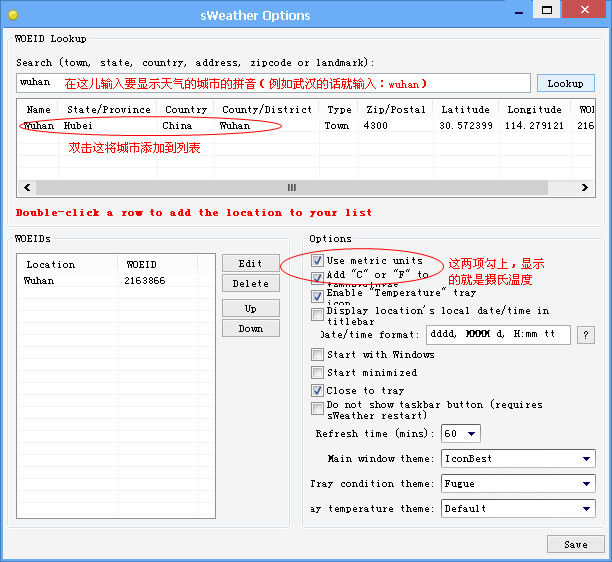Image resolution: width=612 pixels, height=562 pixels.
Task: Sort by Latitude column header
Action: pos(466,109)
